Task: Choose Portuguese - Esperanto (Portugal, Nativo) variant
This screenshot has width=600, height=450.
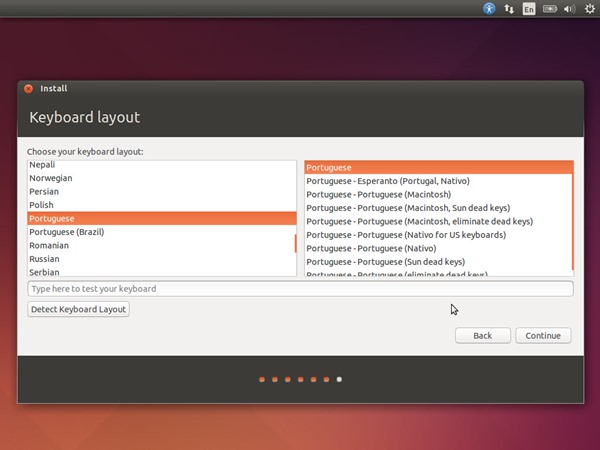Action: coord(438,181)
